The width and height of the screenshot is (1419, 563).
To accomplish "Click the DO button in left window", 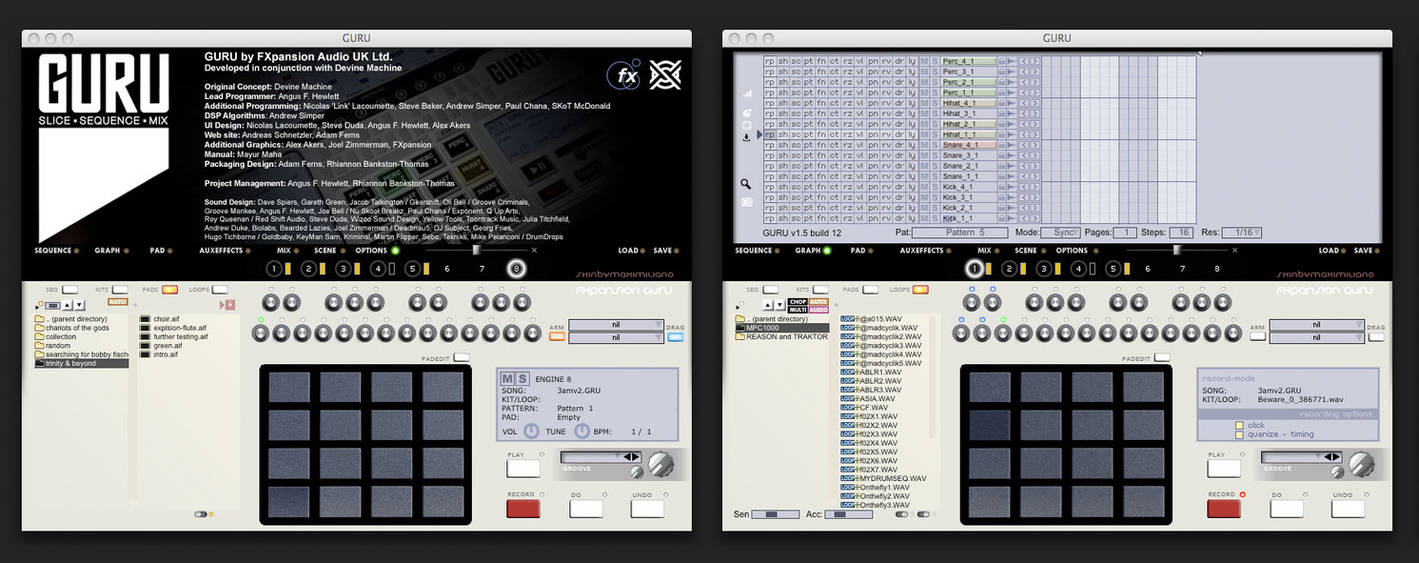I will (x=586, y=508).
